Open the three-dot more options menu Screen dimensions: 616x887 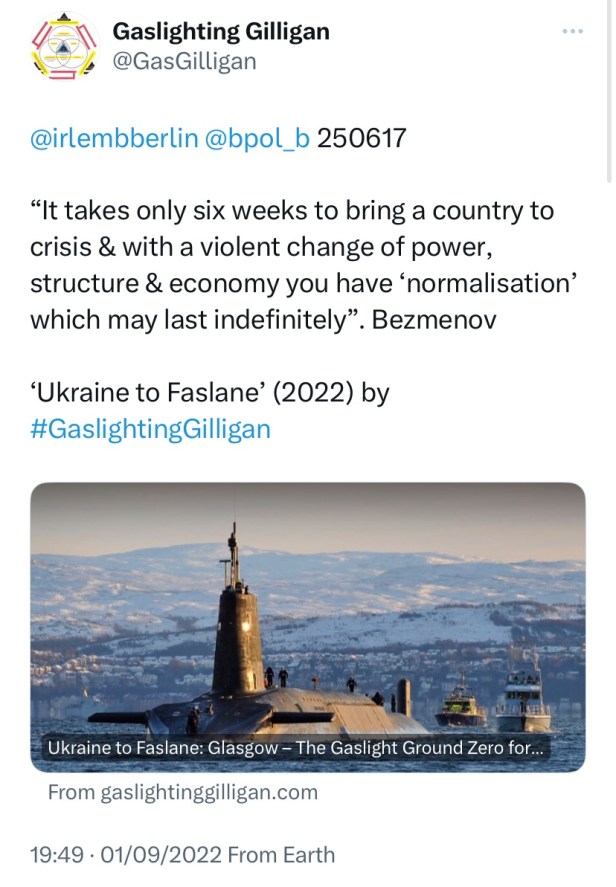572,31
